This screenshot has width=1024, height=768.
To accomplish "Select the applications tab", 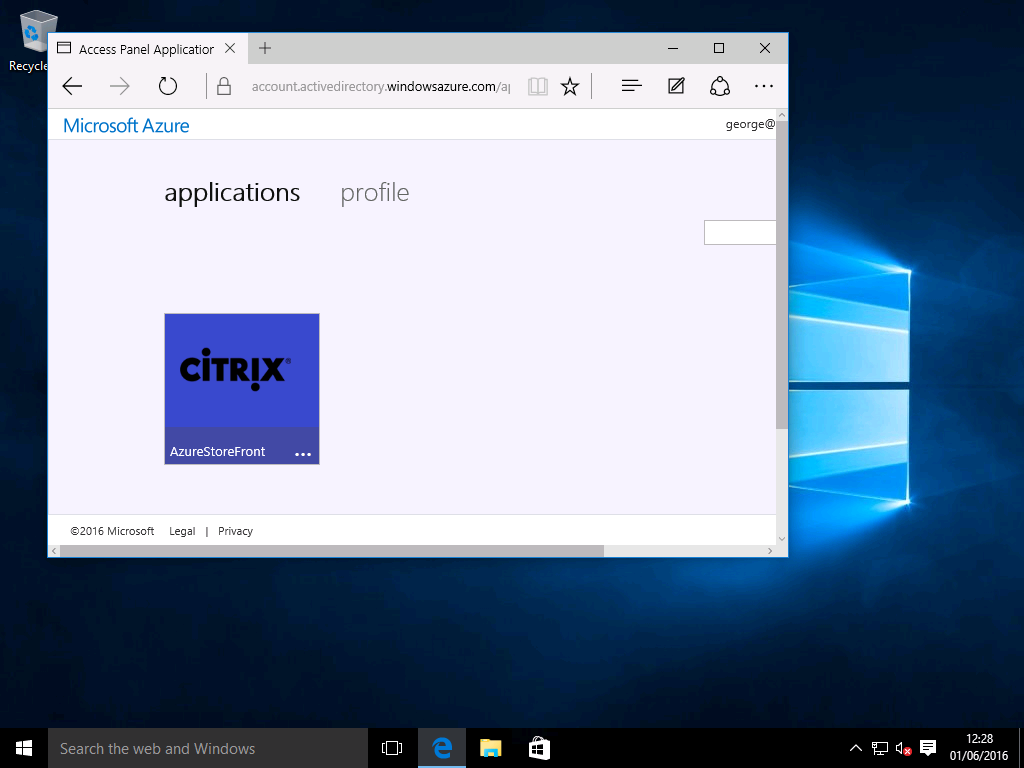I will tap(232, 193).
